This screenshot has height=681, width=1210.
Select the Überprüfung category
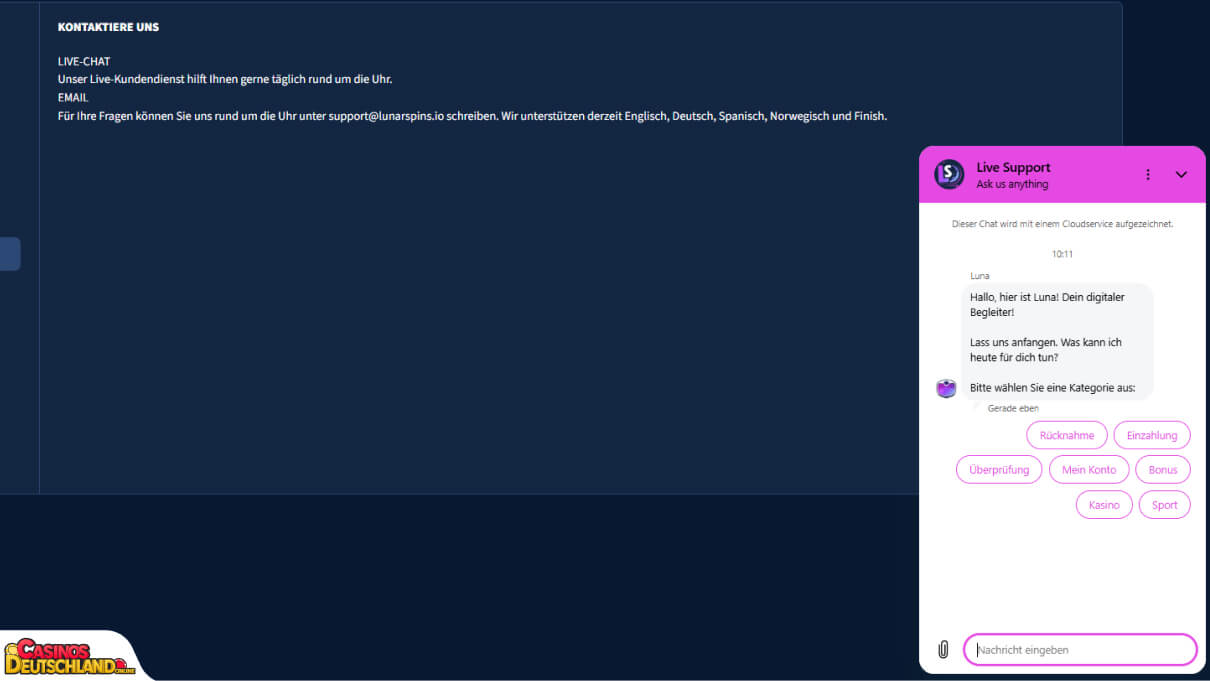(999, 470)
